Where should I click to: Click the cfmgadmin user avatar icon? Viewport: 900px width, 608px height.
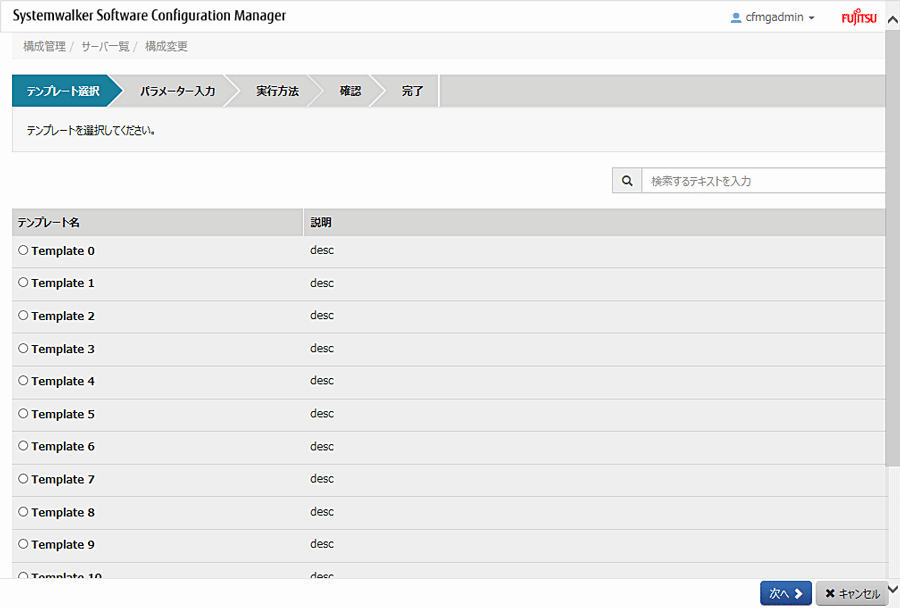pos(736,18)
